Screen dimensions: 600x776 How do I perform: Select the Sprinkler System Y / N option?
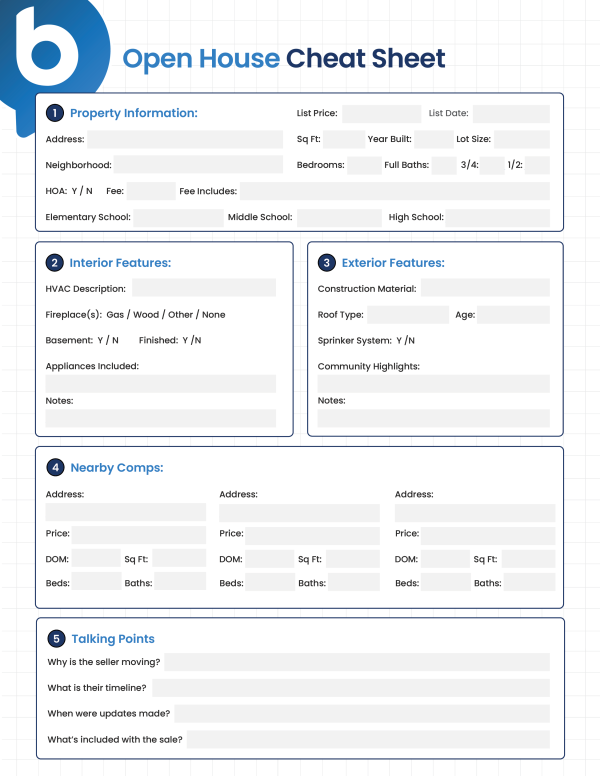[405, 340]
